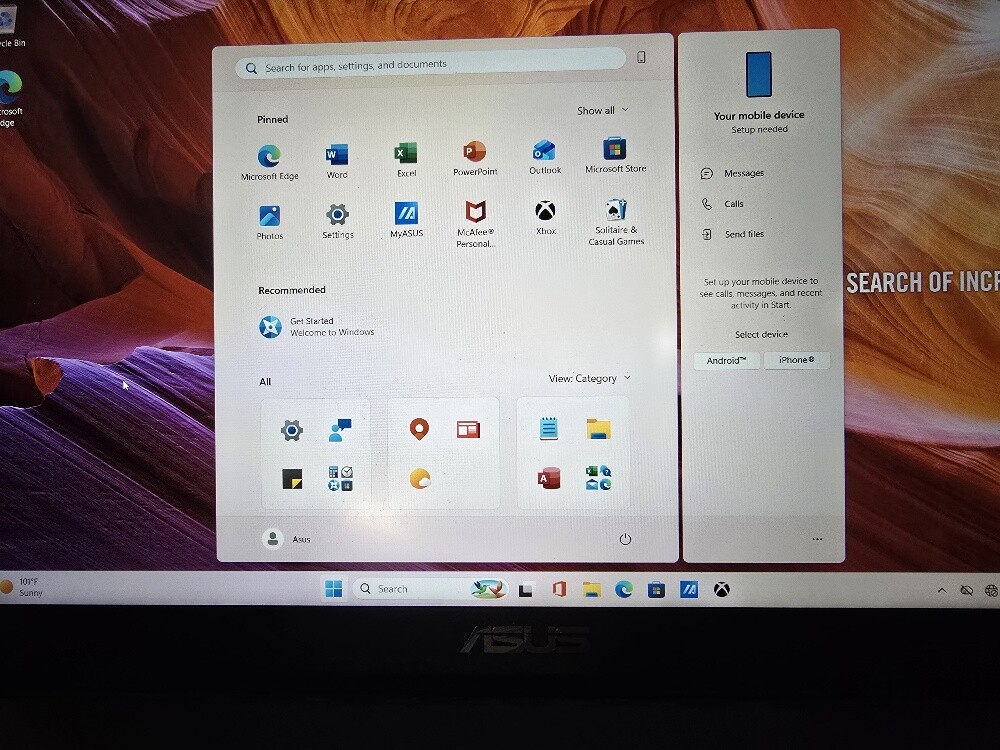The width and height of the screenshot is (1000, 750).
Task: Open McAfee Personal in the Pinned apps
Action: 476,223
